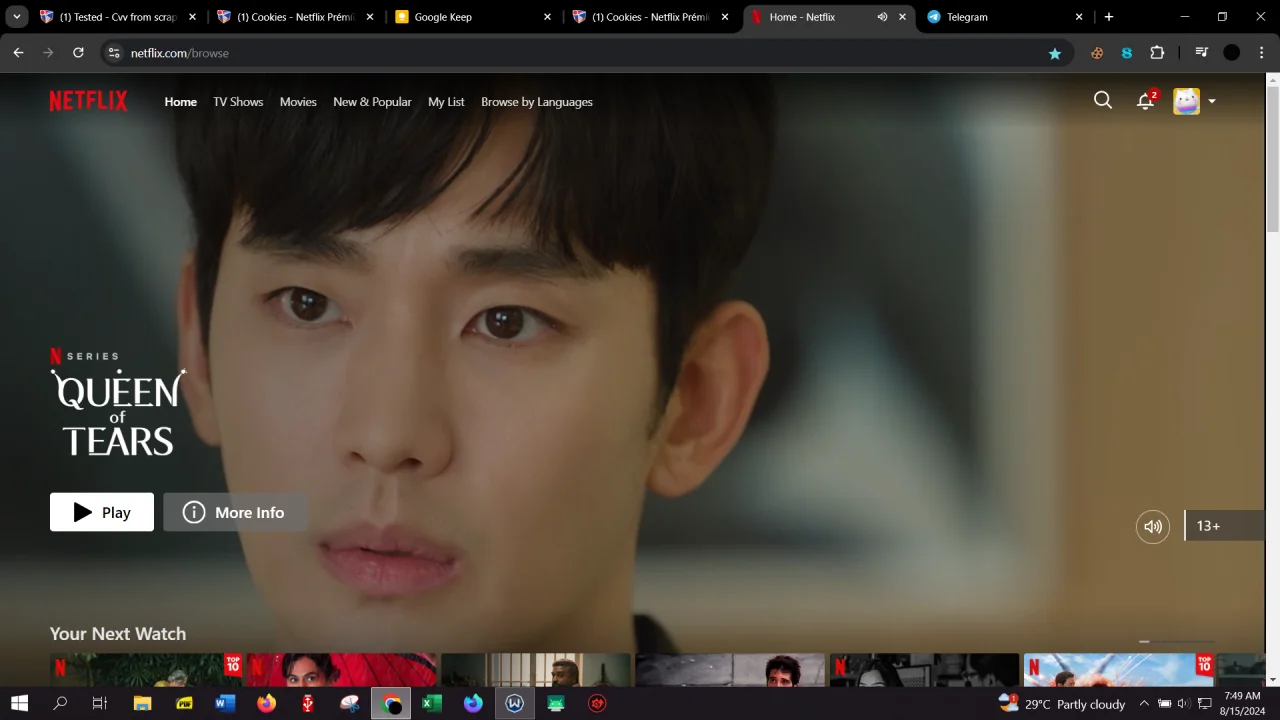Open Browse by Languages
This screenshot has width=1280, height=720.
[537, 102]
